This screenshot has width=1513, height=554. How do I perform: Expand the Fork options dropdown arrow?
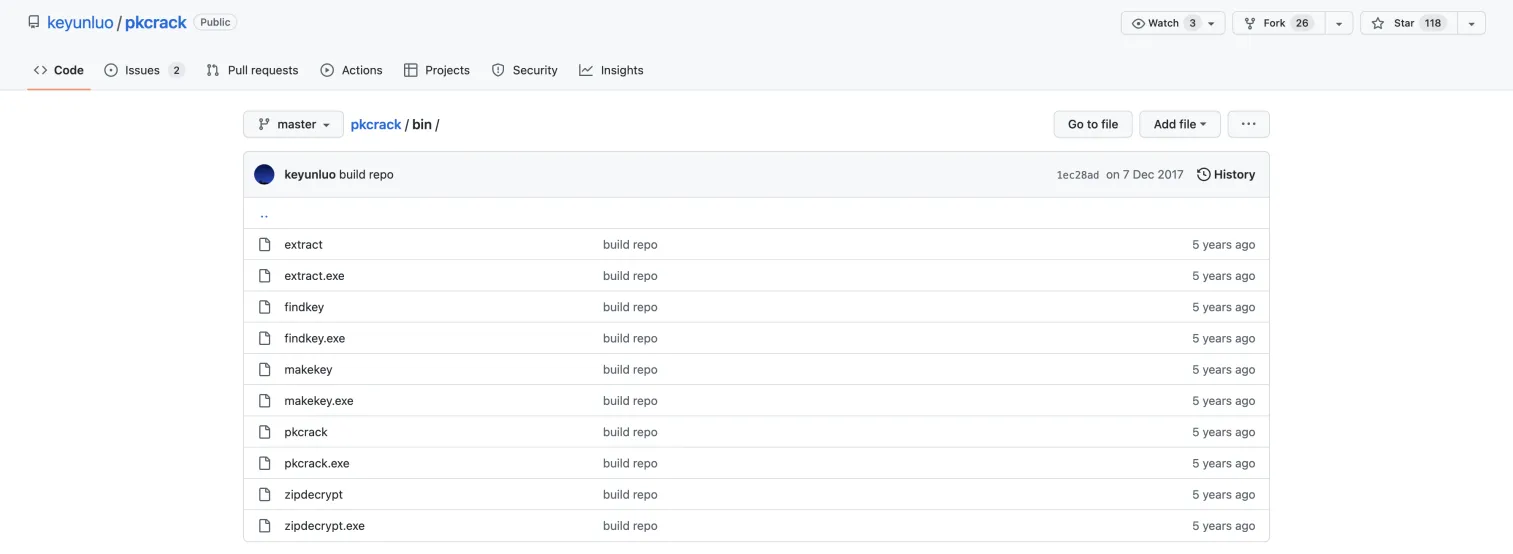tap(1339, 23)
